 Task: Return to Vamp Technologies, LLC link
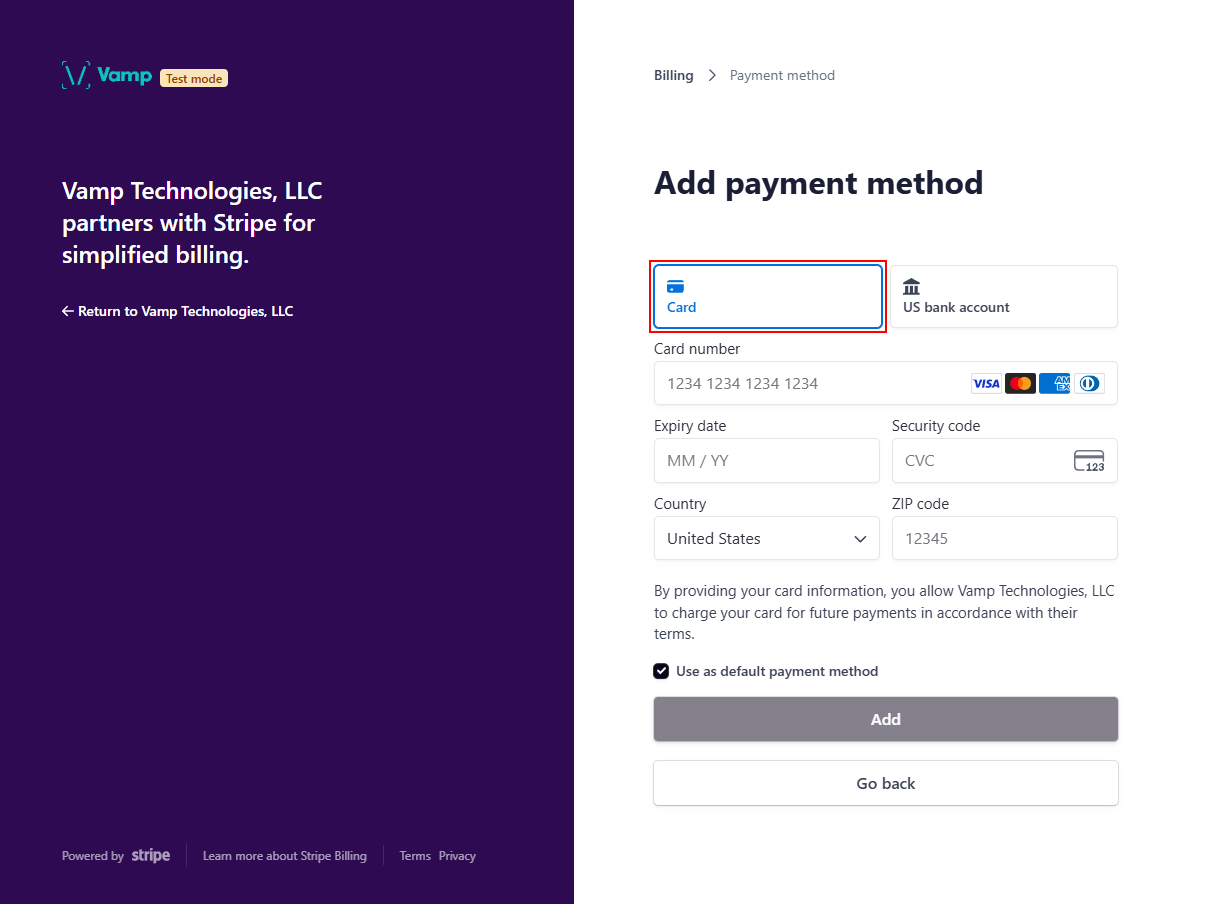178,311
